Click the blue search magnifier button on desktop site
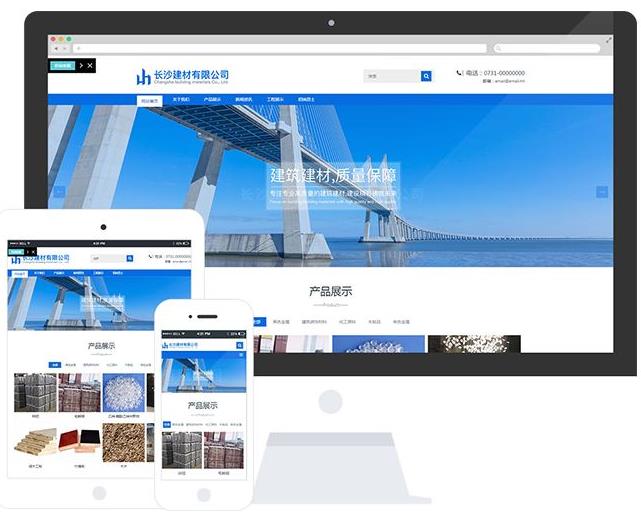The width and height of the screenshot is (641, 517). coord(426,76)
